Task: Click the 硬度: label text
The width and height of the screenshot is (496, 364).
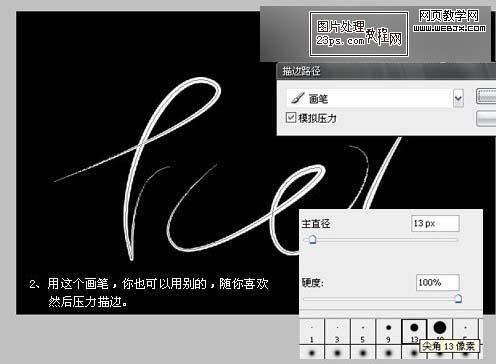Action: click(x=313, y=283)
